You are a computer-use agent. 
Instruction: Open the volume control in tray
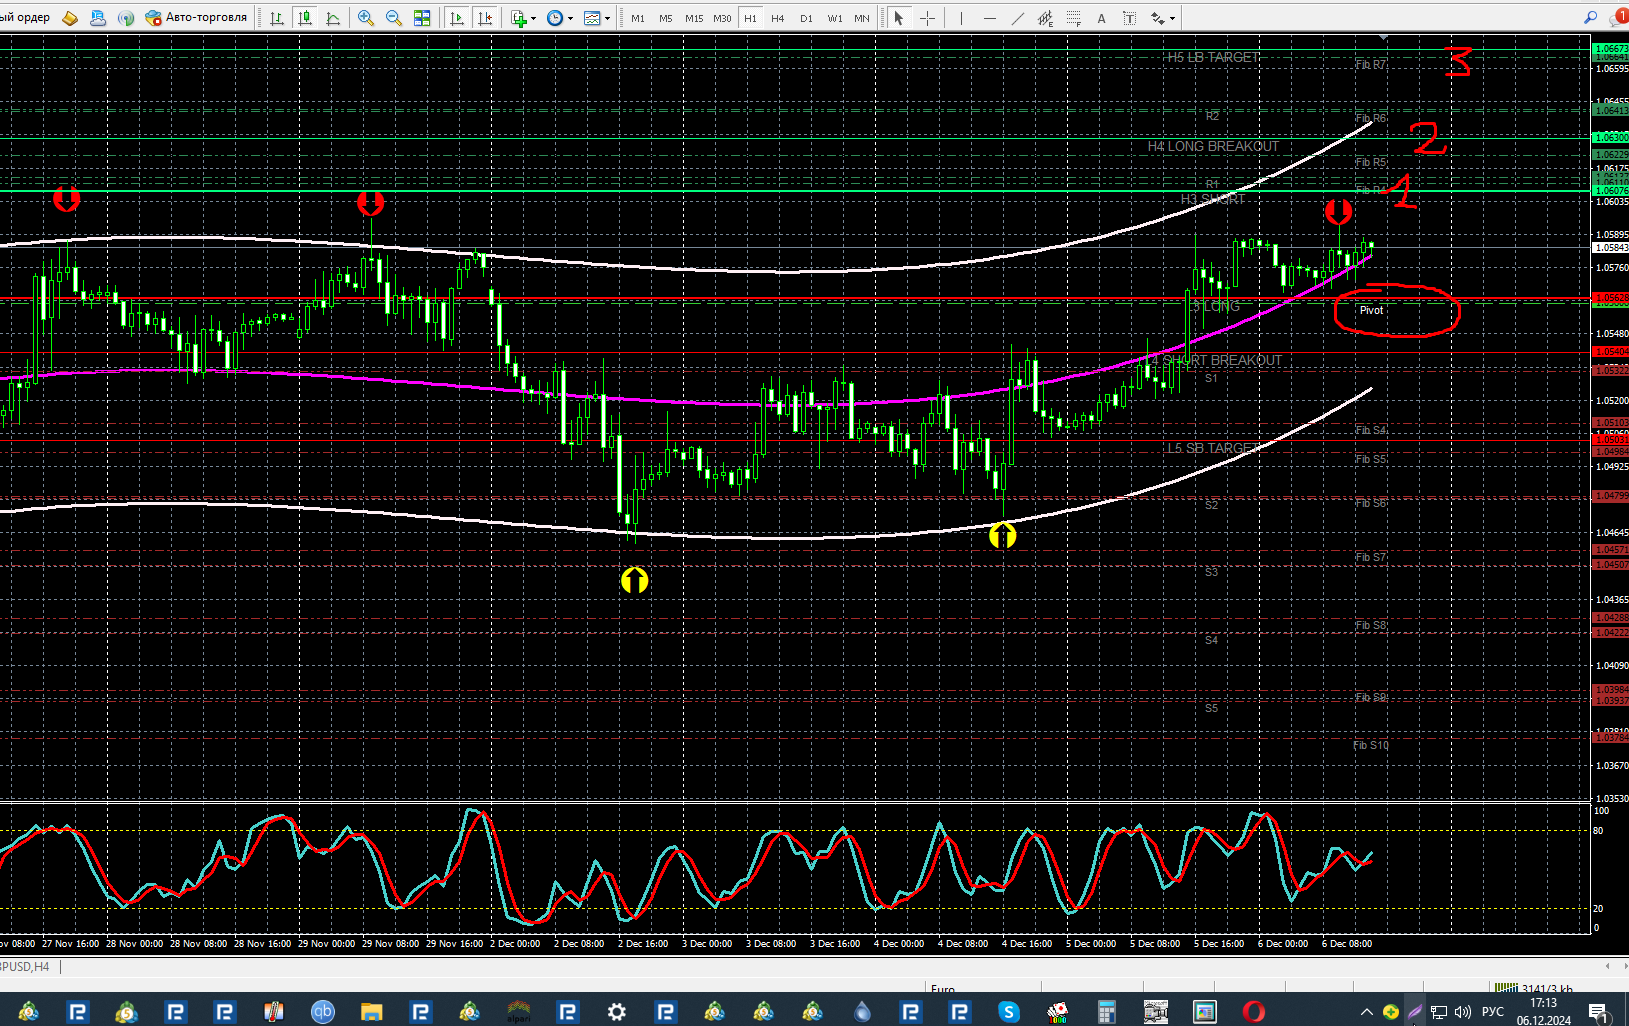pyautogui.click(x=1463, y=1012)
